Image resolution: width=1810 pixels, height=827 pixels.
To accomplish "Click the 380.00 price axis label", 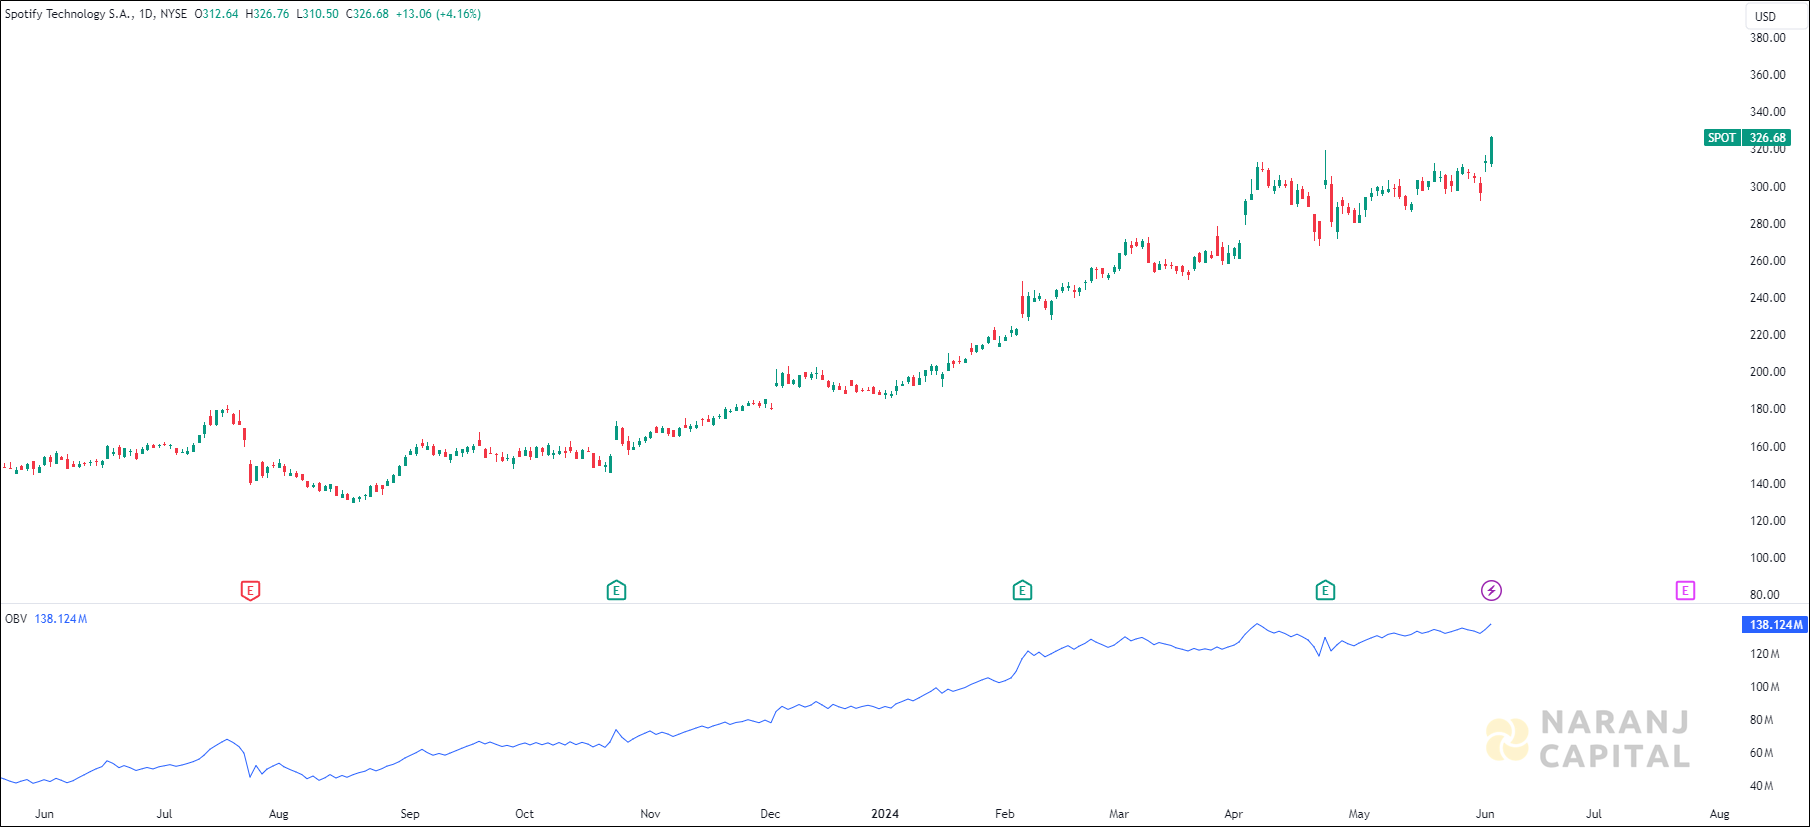I will click(x=1767, y=38).
